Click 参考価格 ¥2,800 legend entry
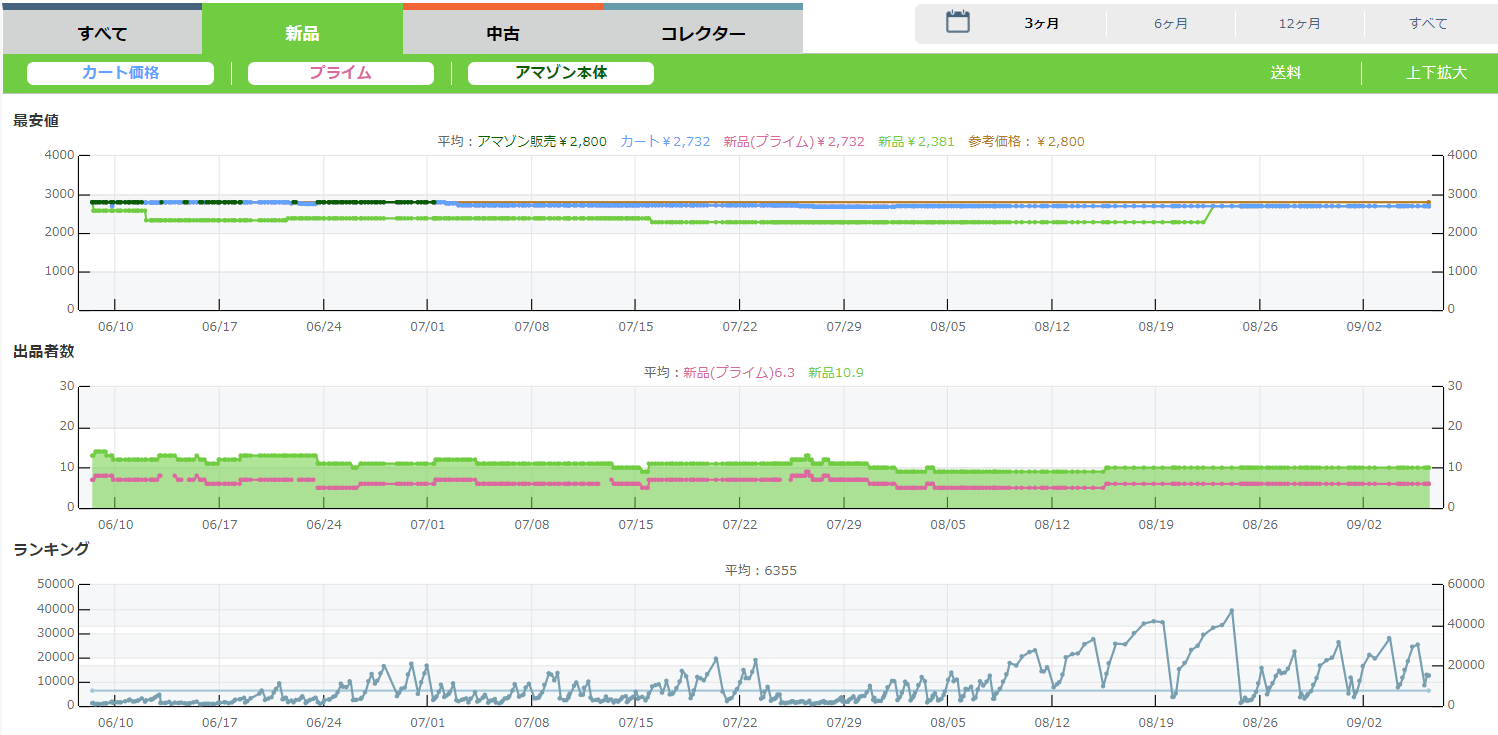 1025,142
